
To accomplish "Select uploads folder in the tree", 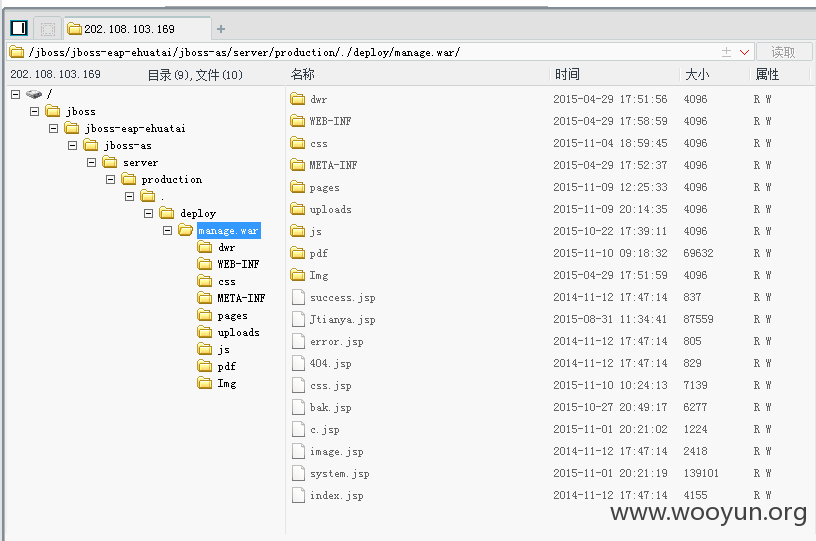I will click(238, 332).
